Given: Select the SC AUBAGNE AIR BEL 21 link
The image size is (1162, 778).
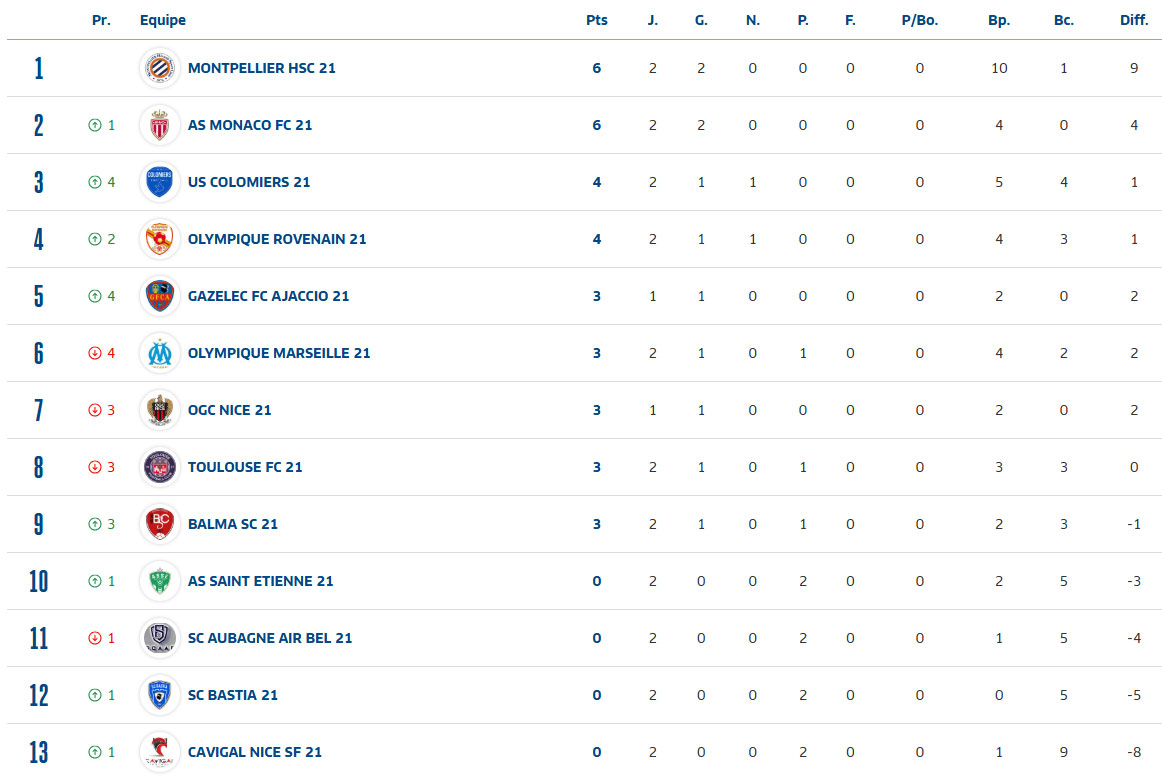Looking at the screenshot, I should pyautogui.click(x=270, y=638).
